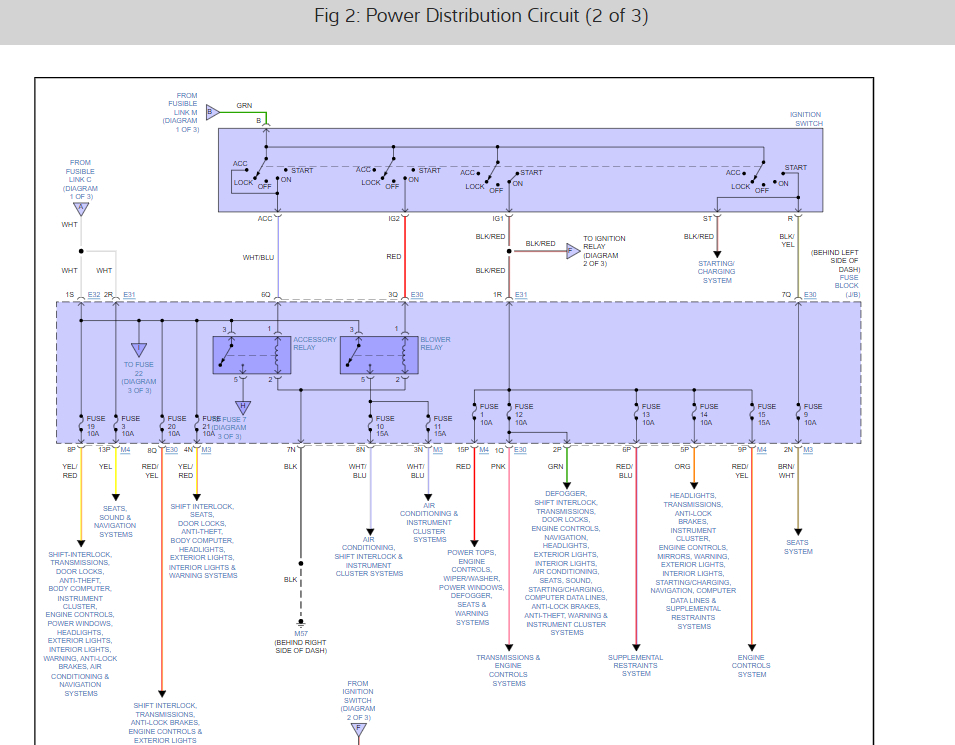Screen dimensions: 955x745
Task: Select the Accessory Relay symbol box
Action: pos(252,355)
